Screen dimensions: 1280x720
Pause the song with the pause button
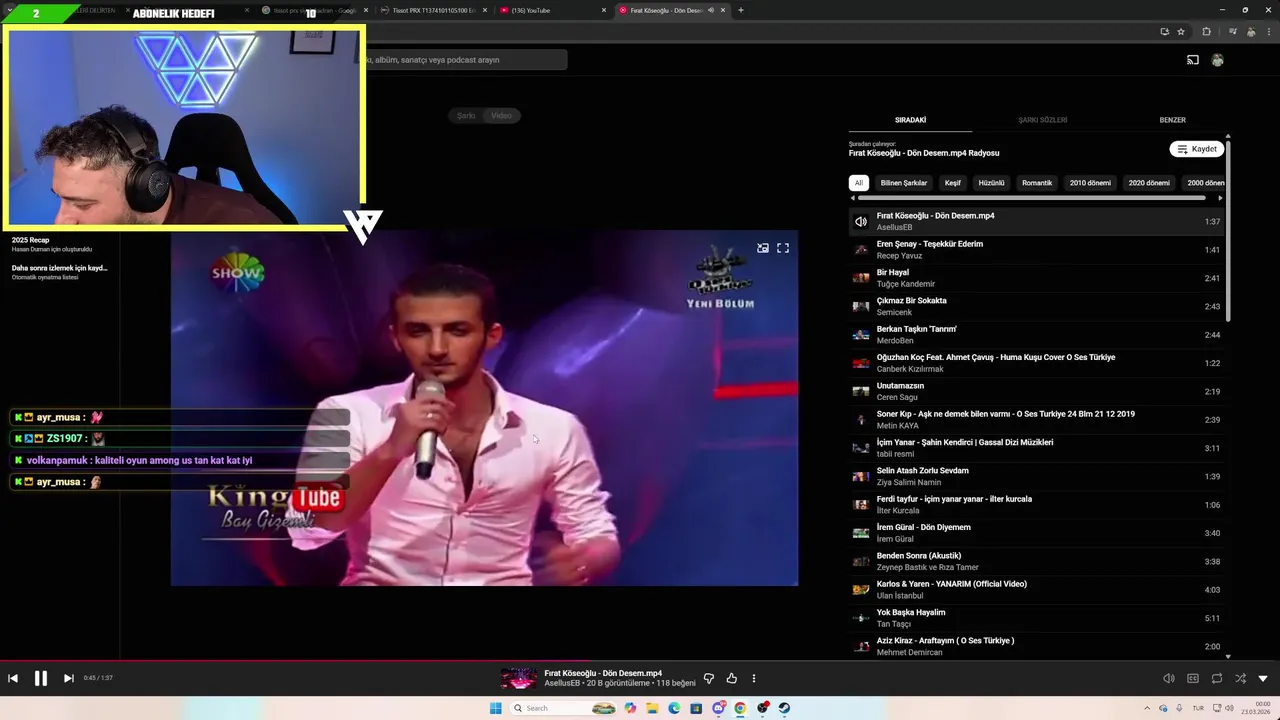[x=41, y=678]
